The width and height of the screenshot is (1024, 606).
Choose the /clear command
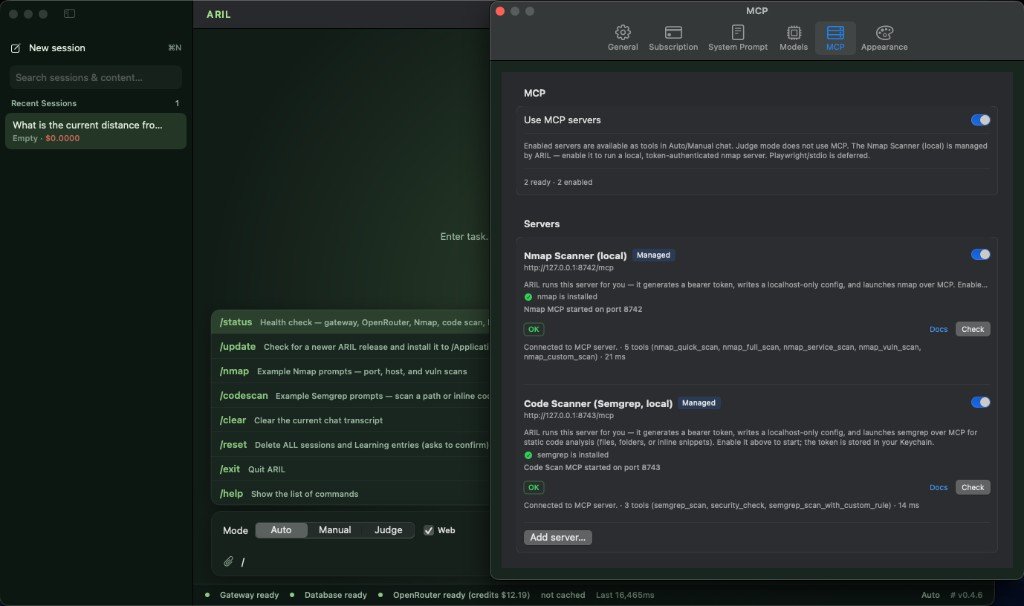click(350, 420)
